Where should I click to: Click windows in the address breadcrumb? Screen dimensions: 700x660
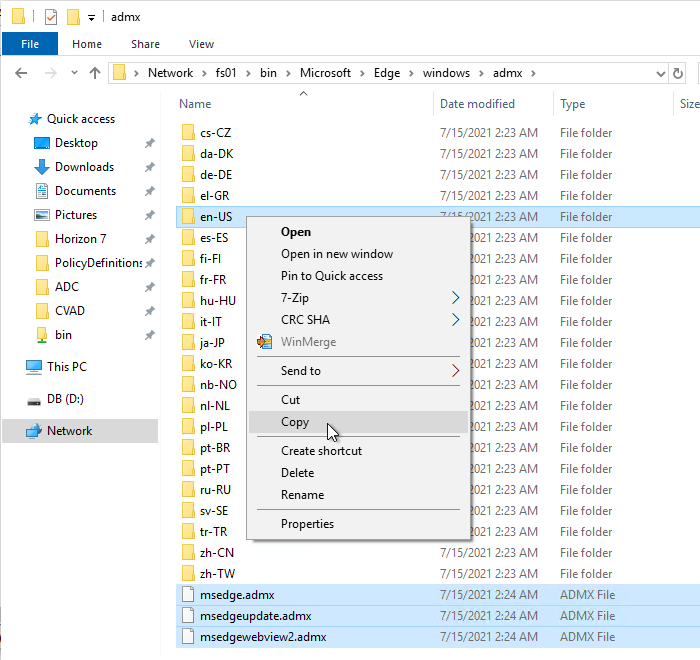446,73
